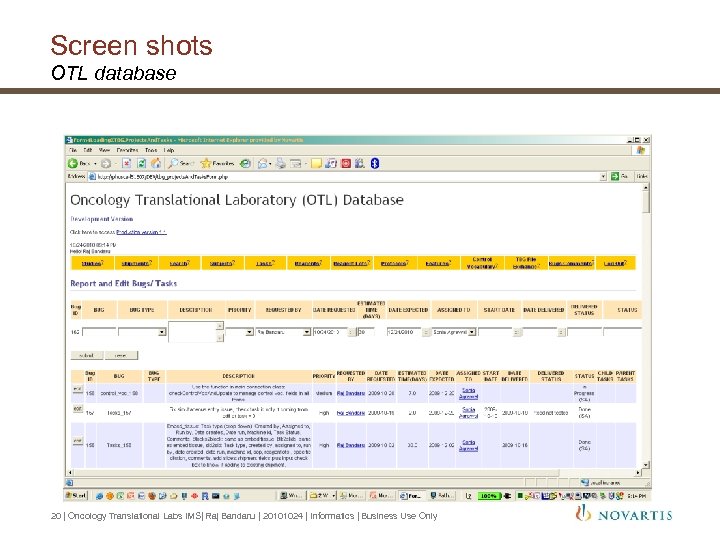The width and height of the screenshot is (720, 540).
Task: Click the green 100% battery tray indicator
Action: coord(489,496)
